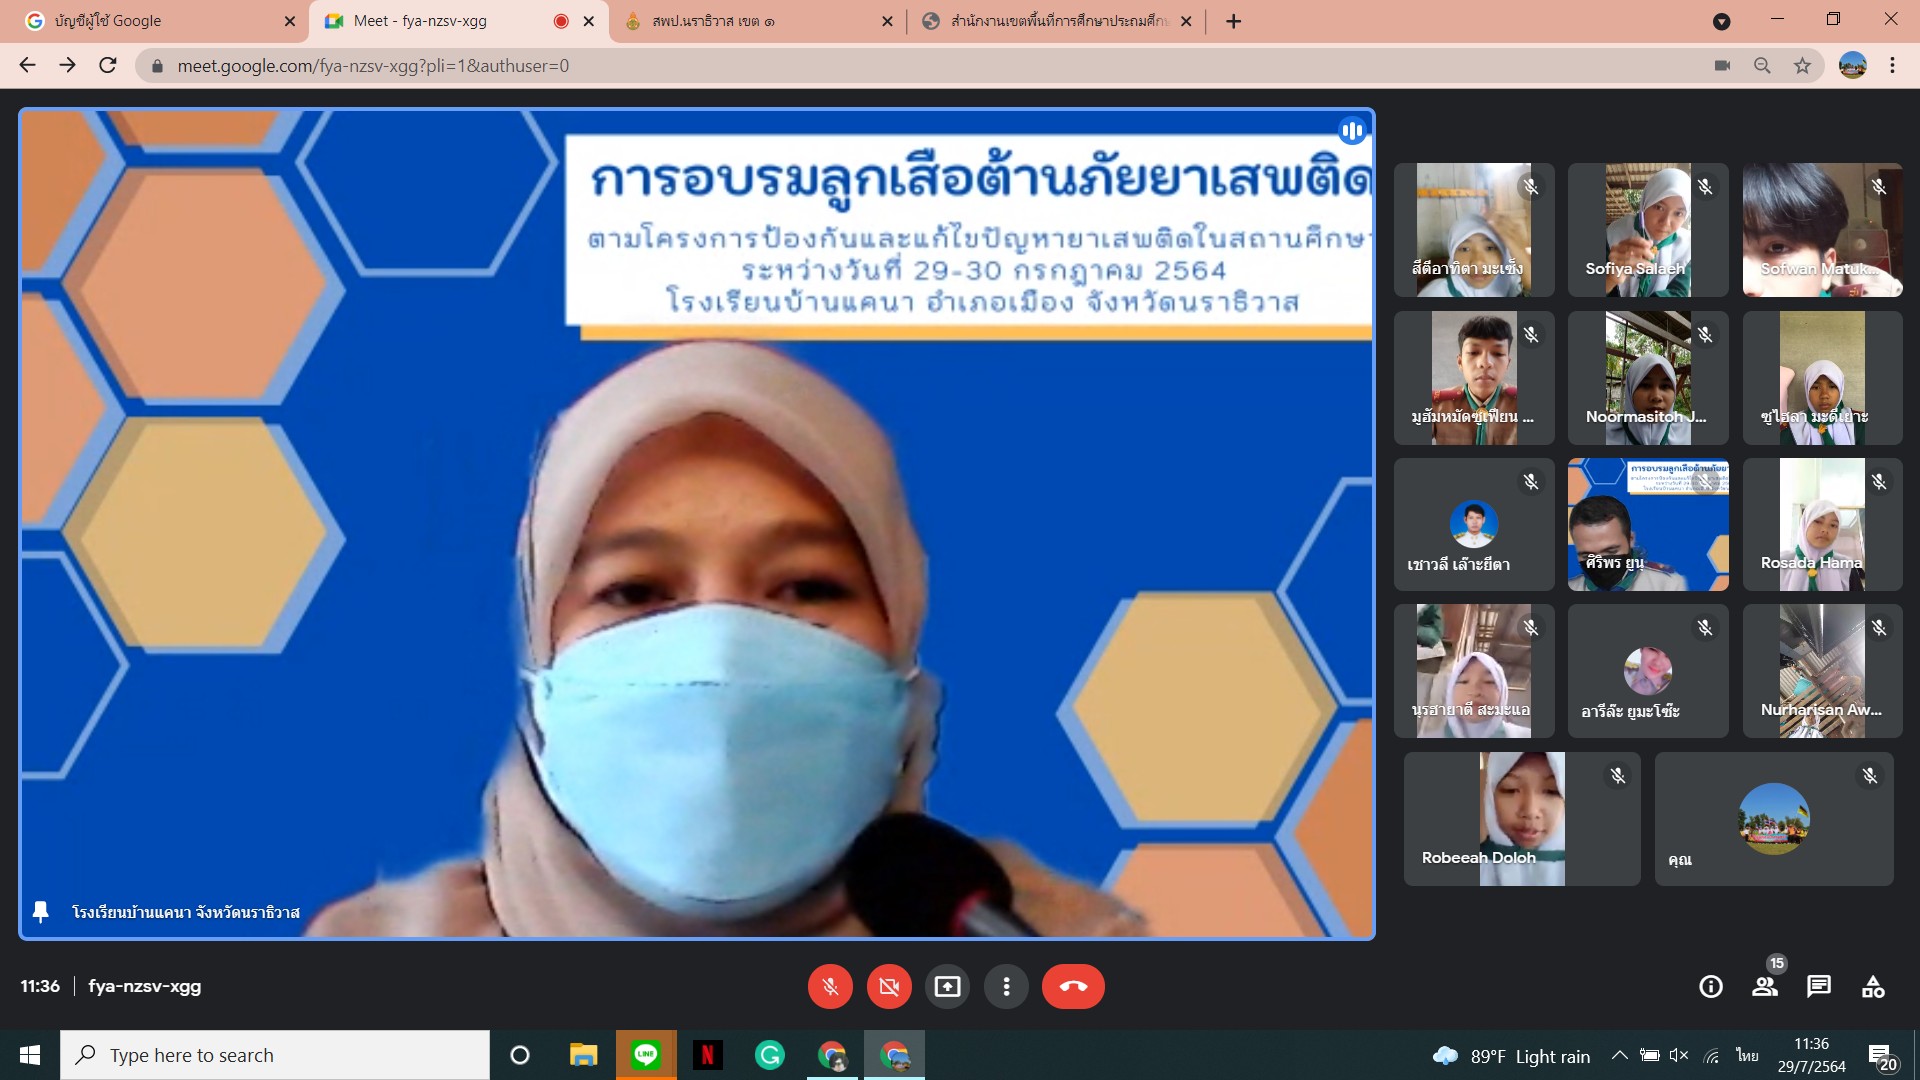This screenshot has width=1920, height=1080.
Task: Toggle the disabled camera button
Action: (x=889, y=987)
